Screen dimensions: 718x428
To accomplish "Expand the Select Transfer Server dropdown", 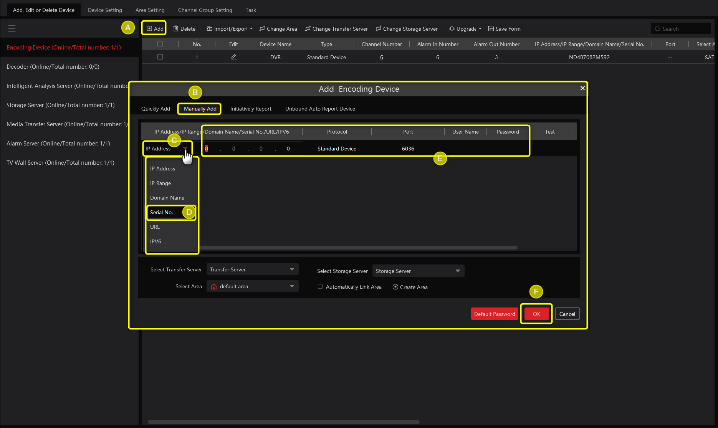I will 253,269.
